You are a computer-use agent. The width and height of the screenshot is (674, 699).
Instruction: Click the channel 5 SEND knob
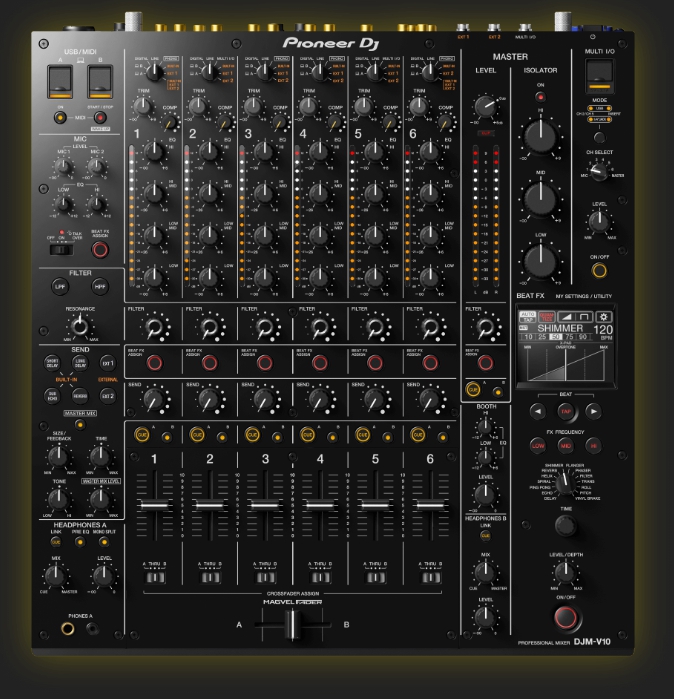point(375,399)
